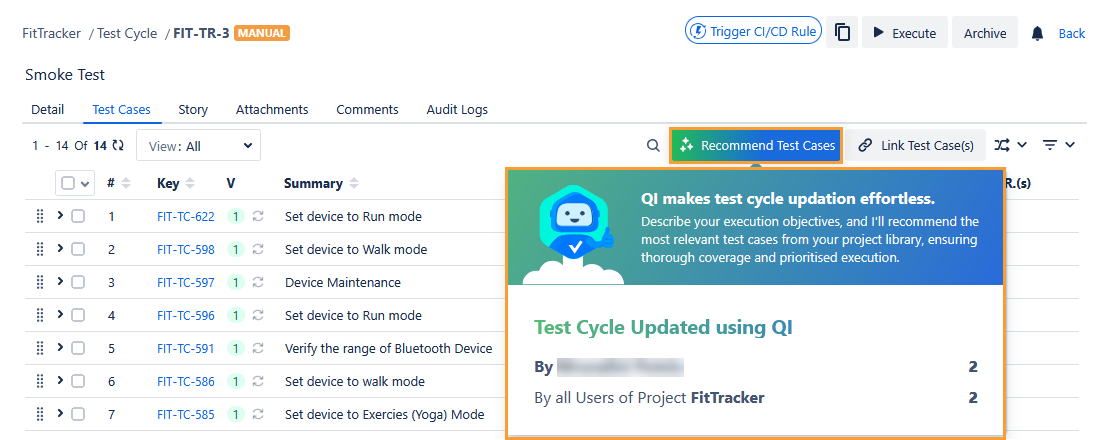Open the FIT-TC-597 test case link
Image resolution: width=1110 pixels, height=440 pixels.
click(185, 283)
